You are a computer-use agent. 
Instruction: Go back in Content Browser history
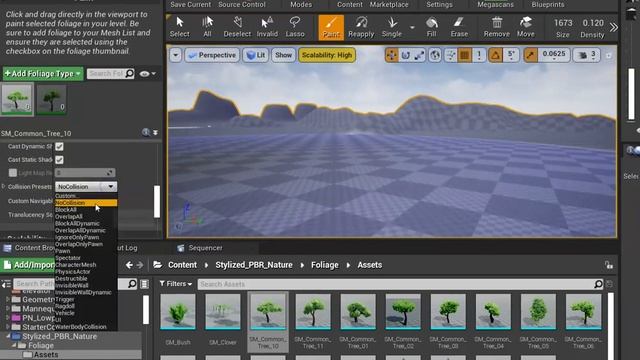click(x=129, y=265)
